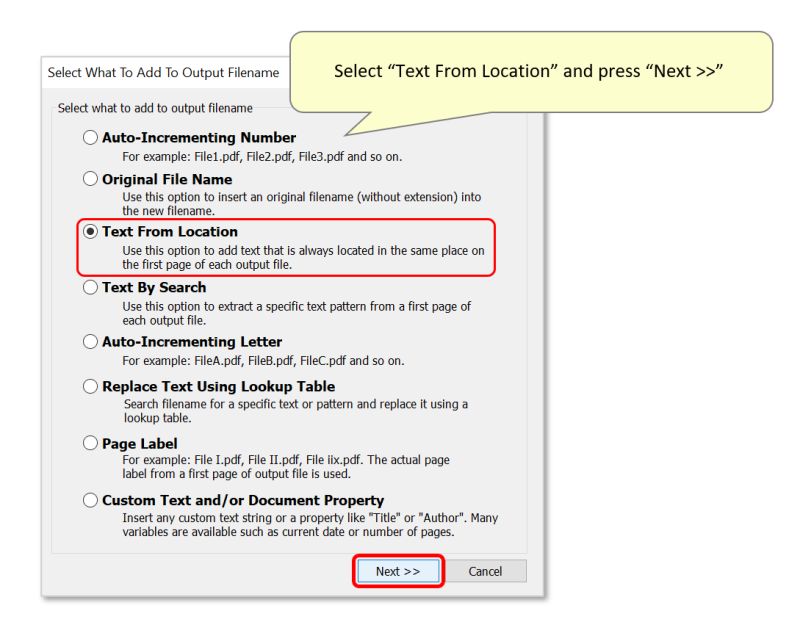800x633 pixels.
Task: Click the yellow instruction callout bubble
Action: (x=530, y=71)
